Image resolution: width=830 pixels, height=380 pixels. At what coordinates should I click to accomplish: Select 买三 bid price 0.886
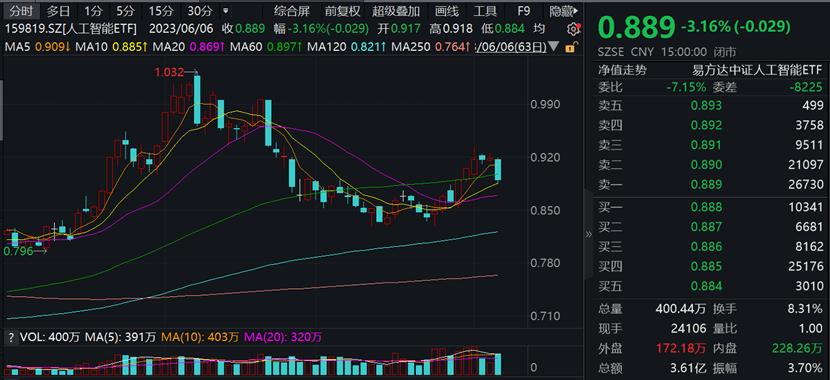coord(706,246)
